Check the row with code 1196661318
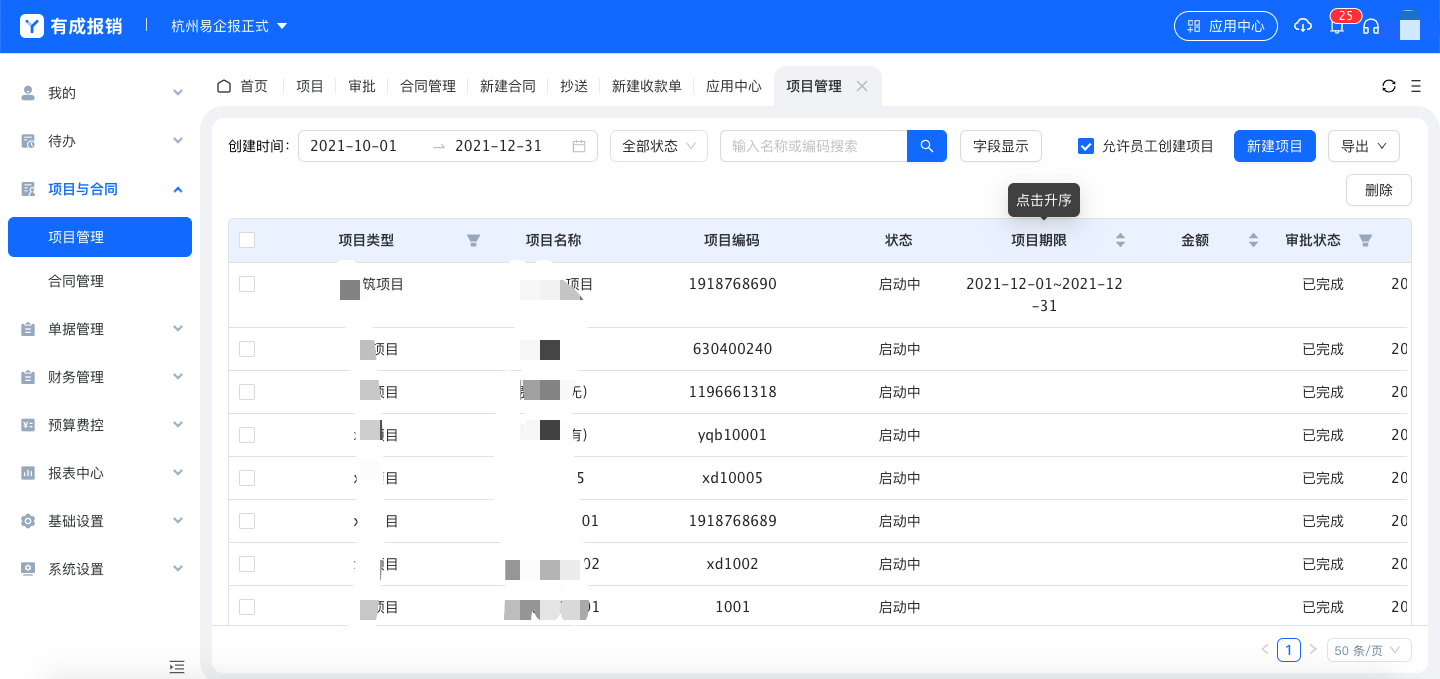Viewport: 1440px width, 679px height. (x=247, y=392)
